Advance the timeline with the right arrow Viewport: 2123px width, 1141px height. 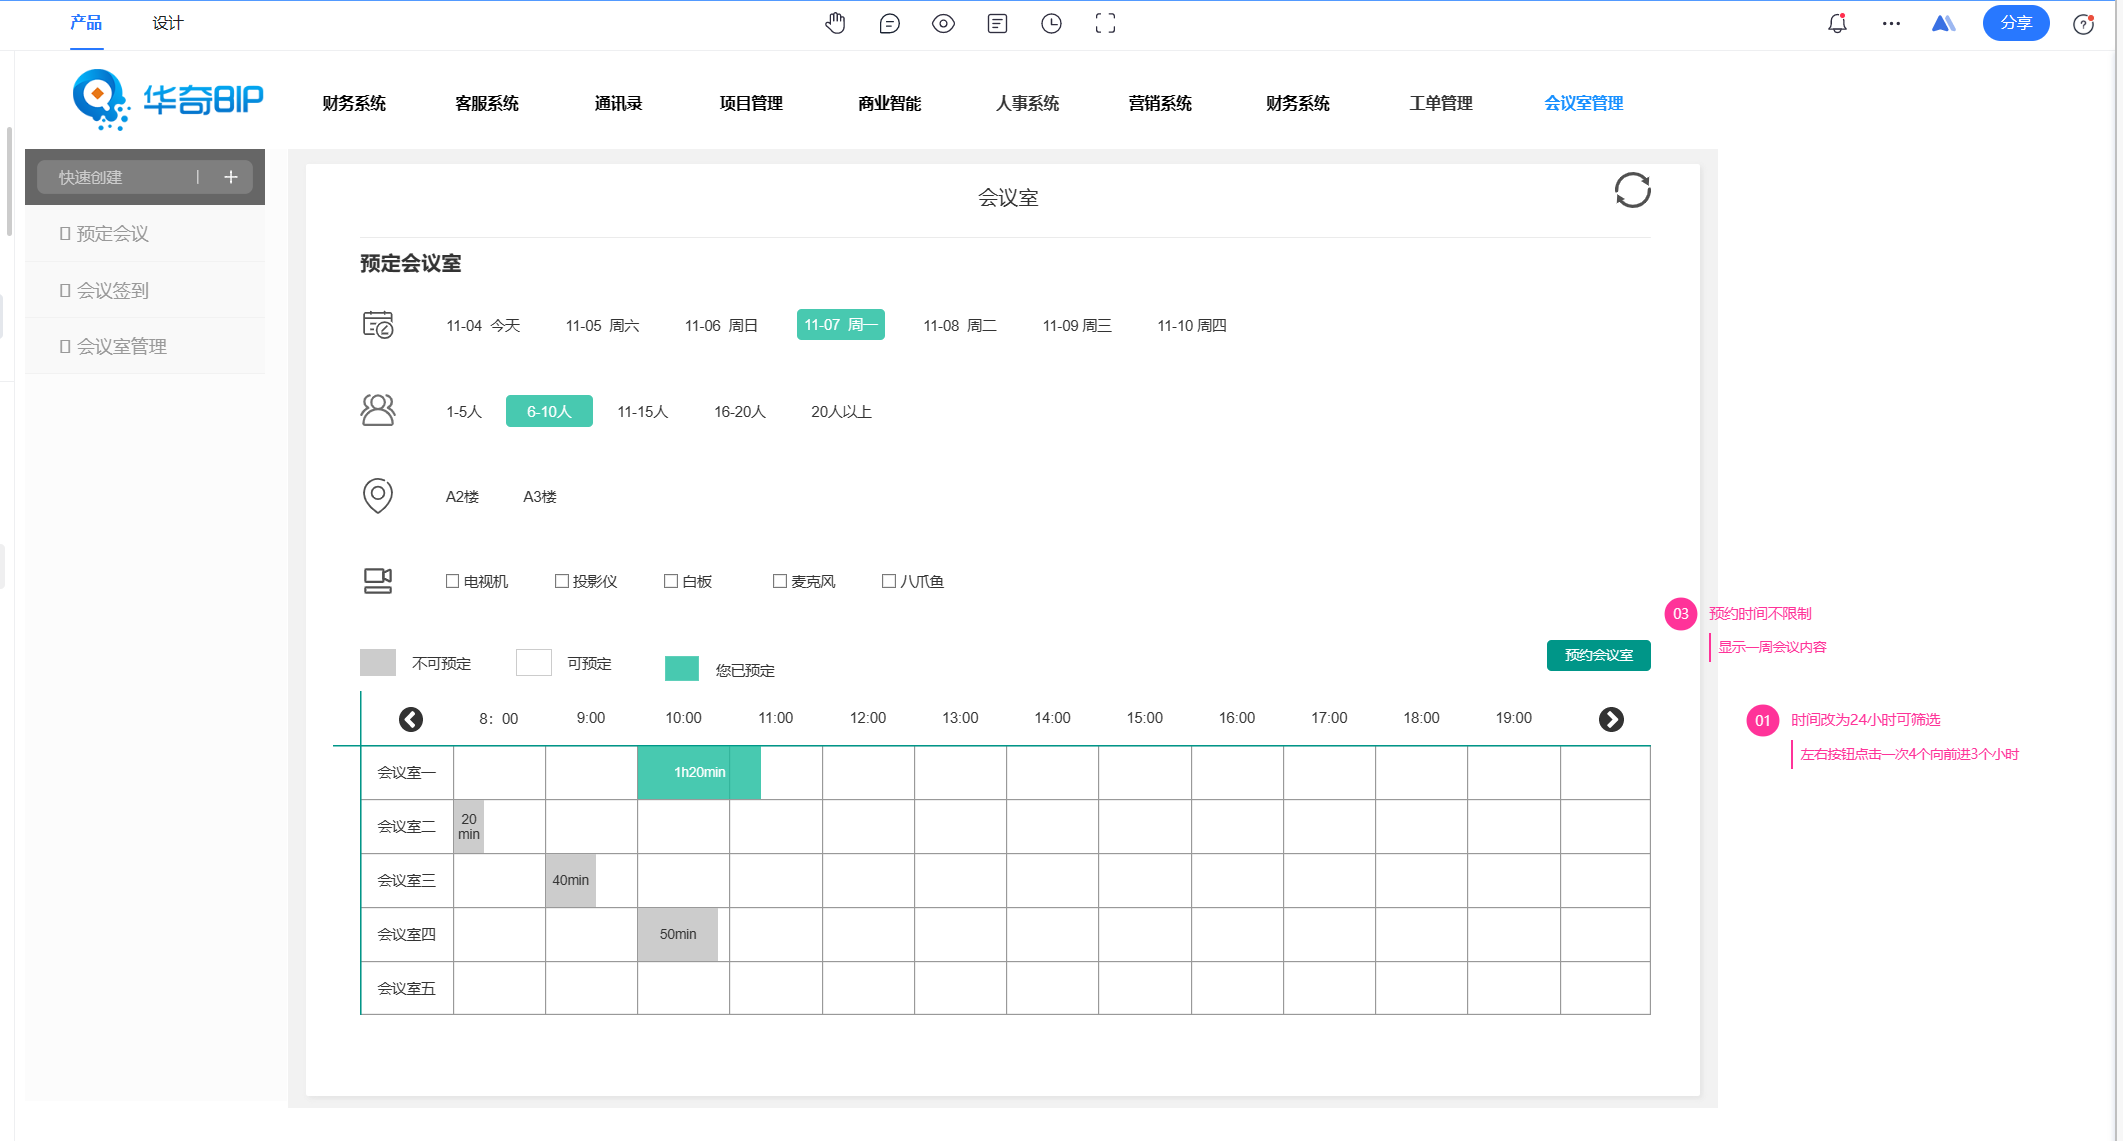tap(1611, 719)
